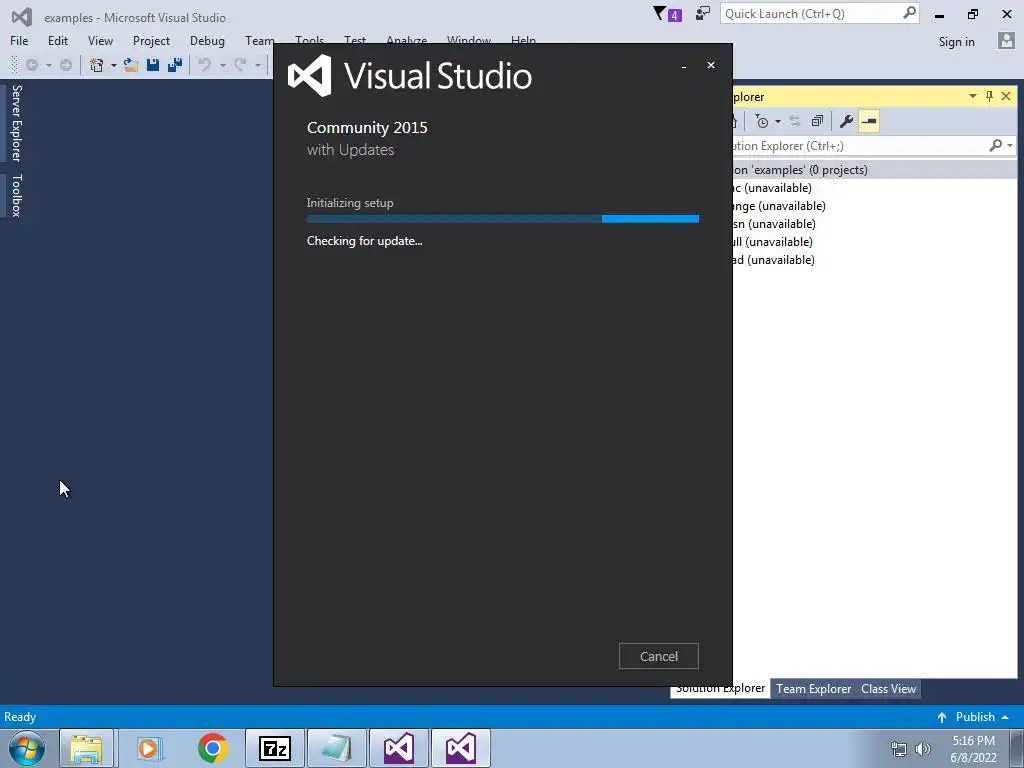1024x768 pixels.
Task: Open the New Project dropdown arrow
Action: click(x=113, y=65)
